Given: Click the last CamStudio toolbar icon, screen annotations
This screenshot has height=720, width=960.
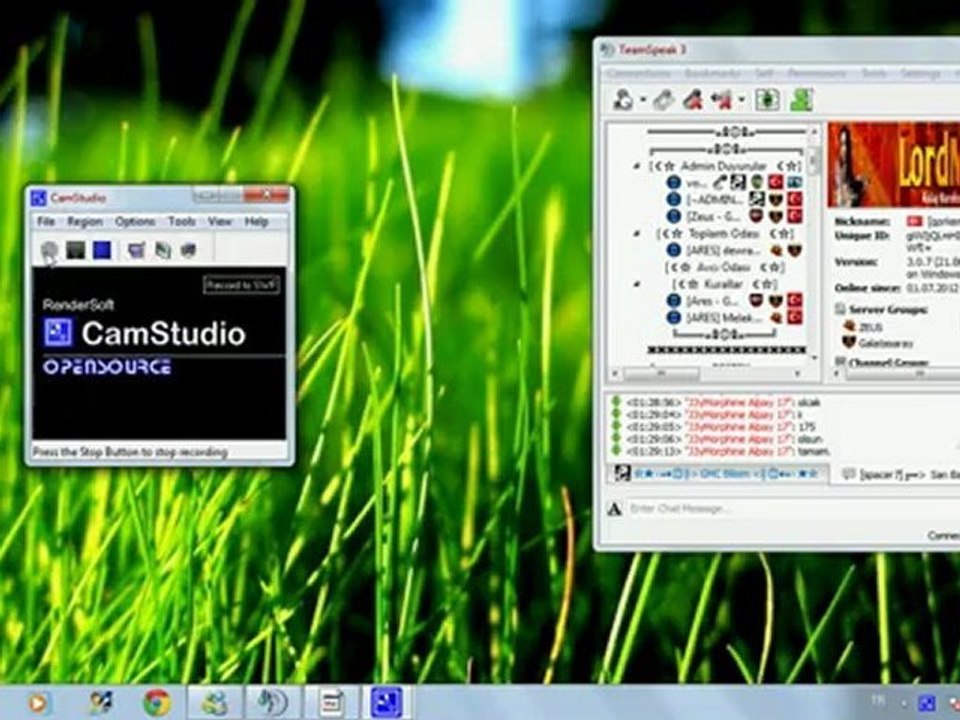Looking at the screenshot, I should (x=189, y=250).
